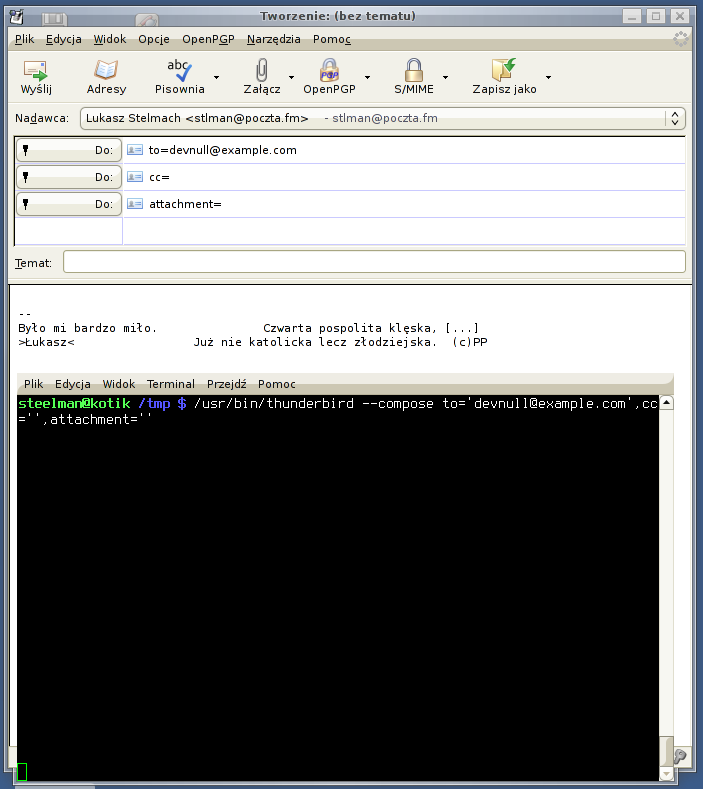Expand Załącz dropdown arrow
Image resolution: width=703 pixels, height=789 pixels.
(291, 77)
